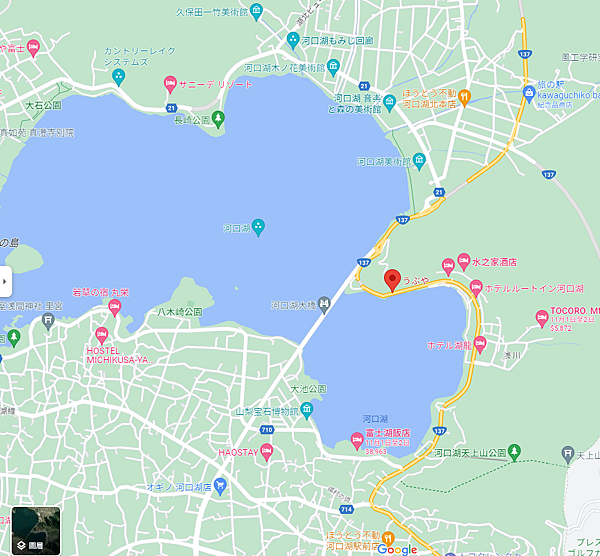Open the 山梨宝石博物館 museum marker
The width and height of the screenshot is (600, 556).
coord(307,411)
